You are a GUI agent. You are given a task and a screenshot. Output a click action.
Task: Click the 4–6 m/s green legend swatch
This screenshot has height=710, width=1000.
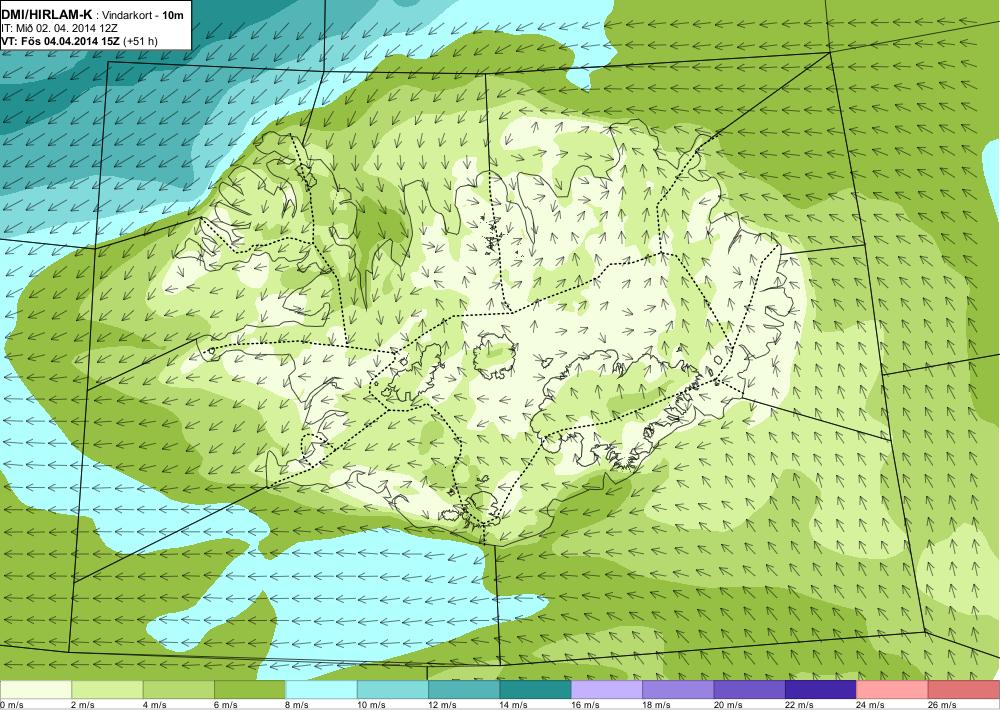(179, 690)
